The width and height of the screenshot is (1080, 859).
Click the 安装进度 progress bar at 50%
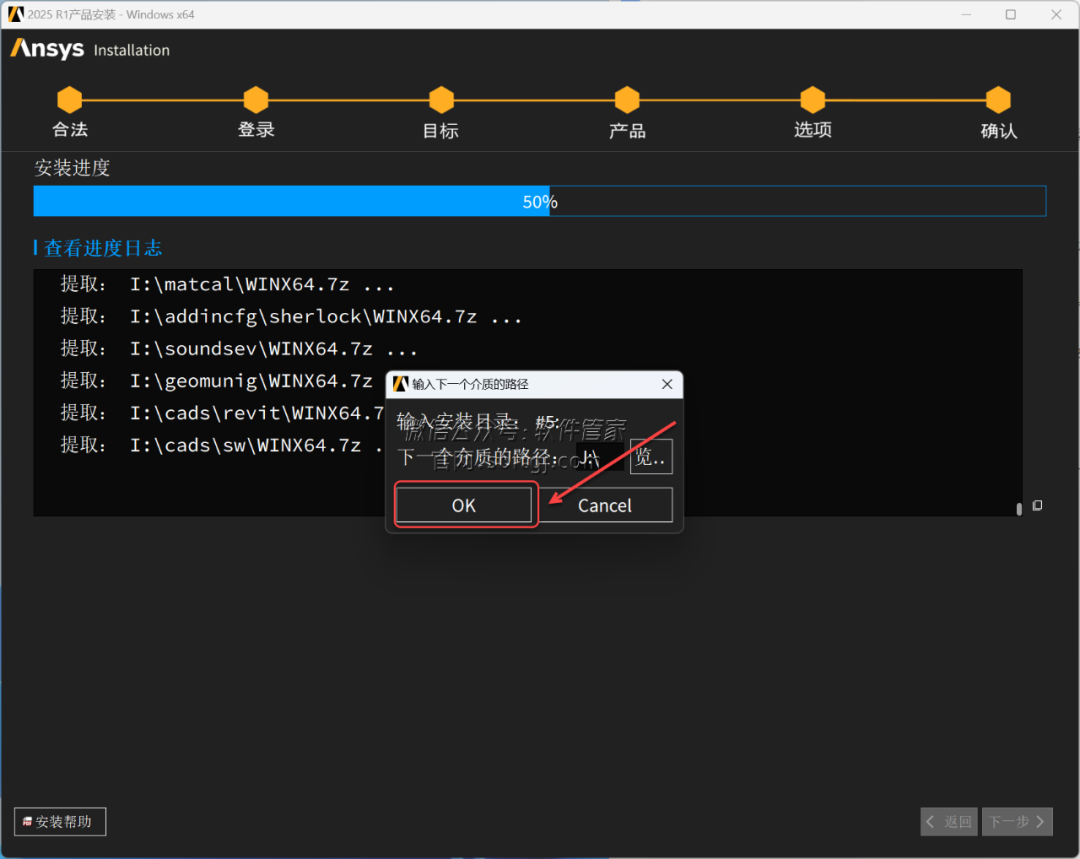540,201
